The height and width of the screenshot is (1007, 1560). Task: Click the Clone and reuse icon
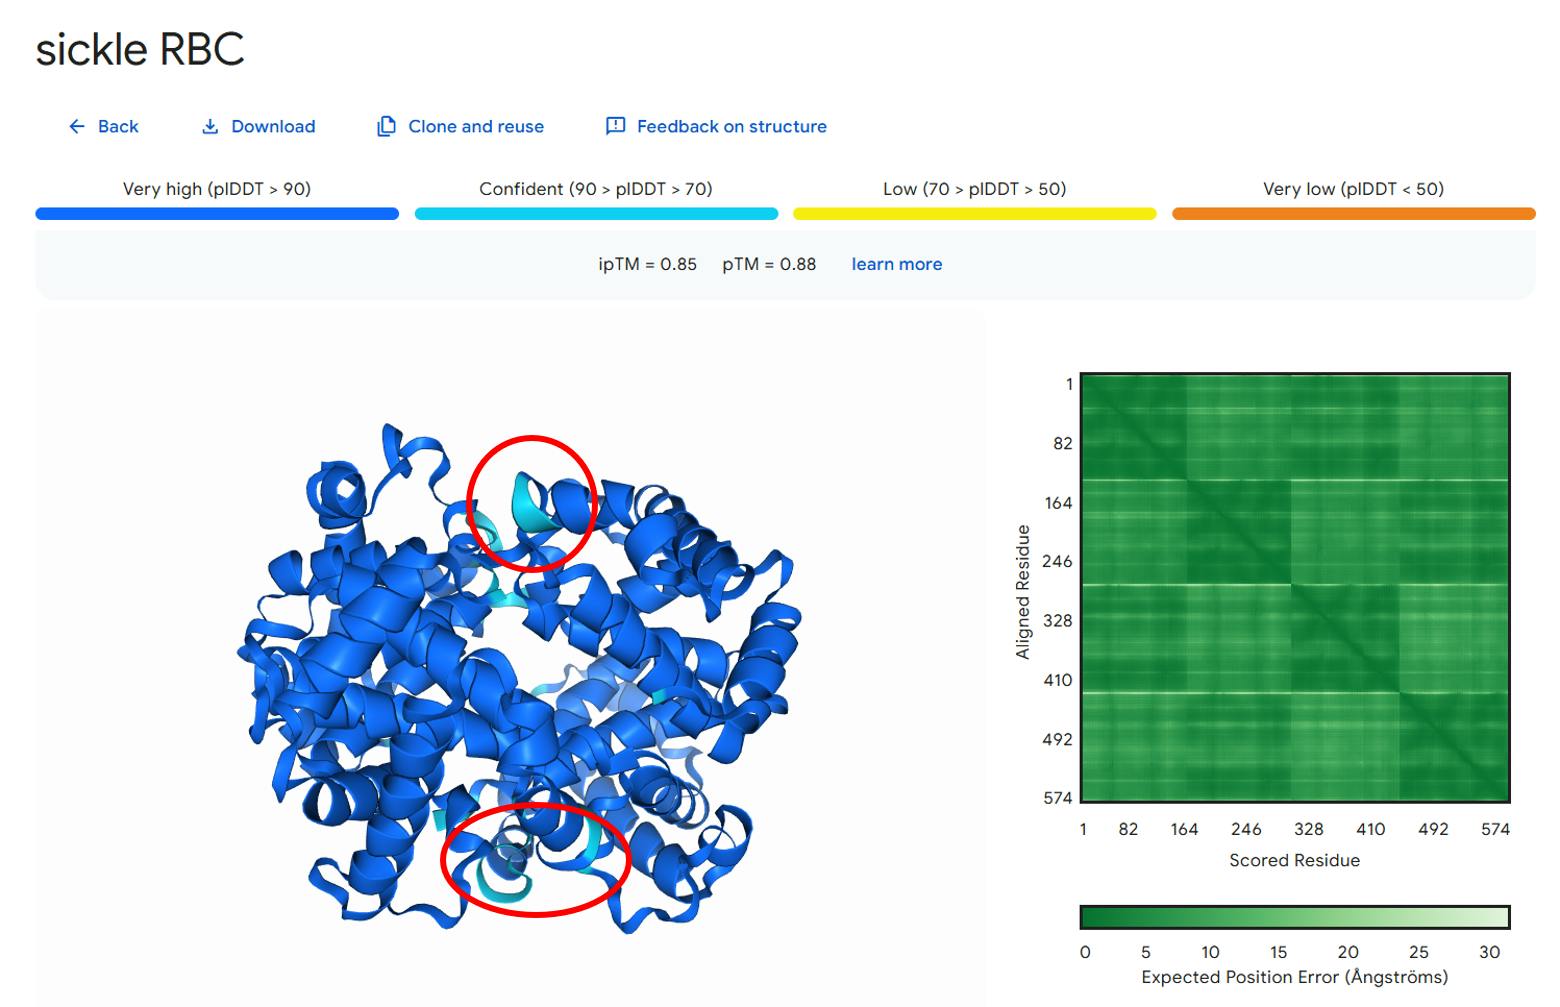[386, 126]
